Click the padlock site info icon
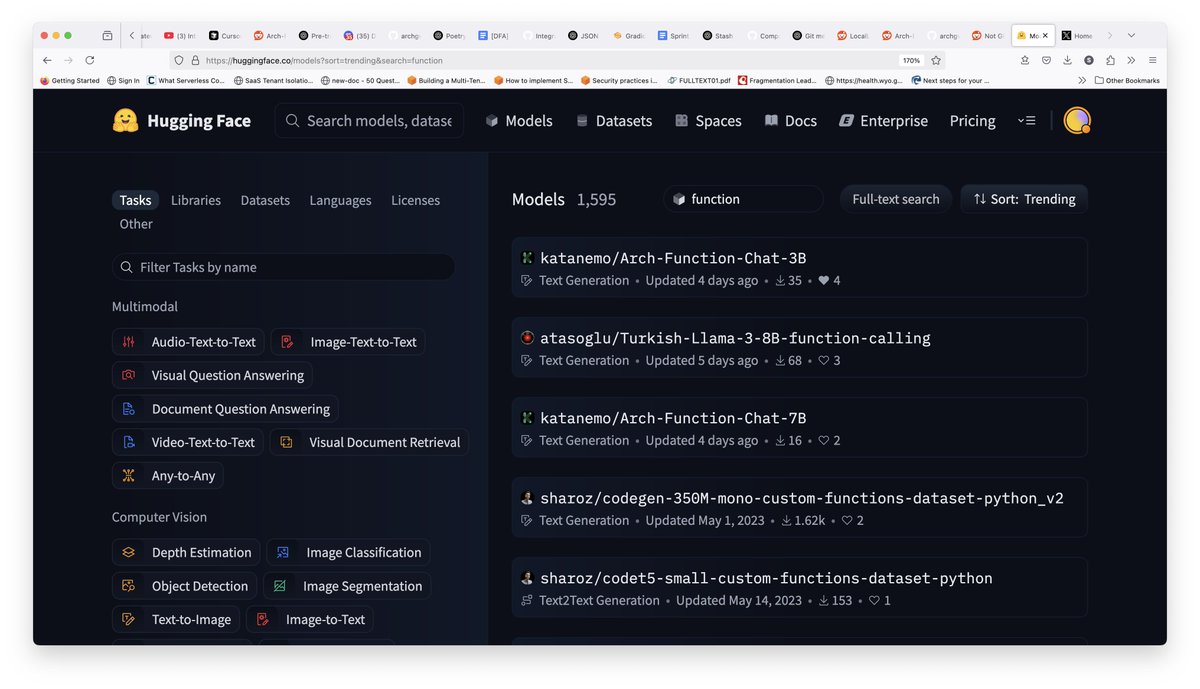This screenshot has height=689, width=1200. click(195, 60)
